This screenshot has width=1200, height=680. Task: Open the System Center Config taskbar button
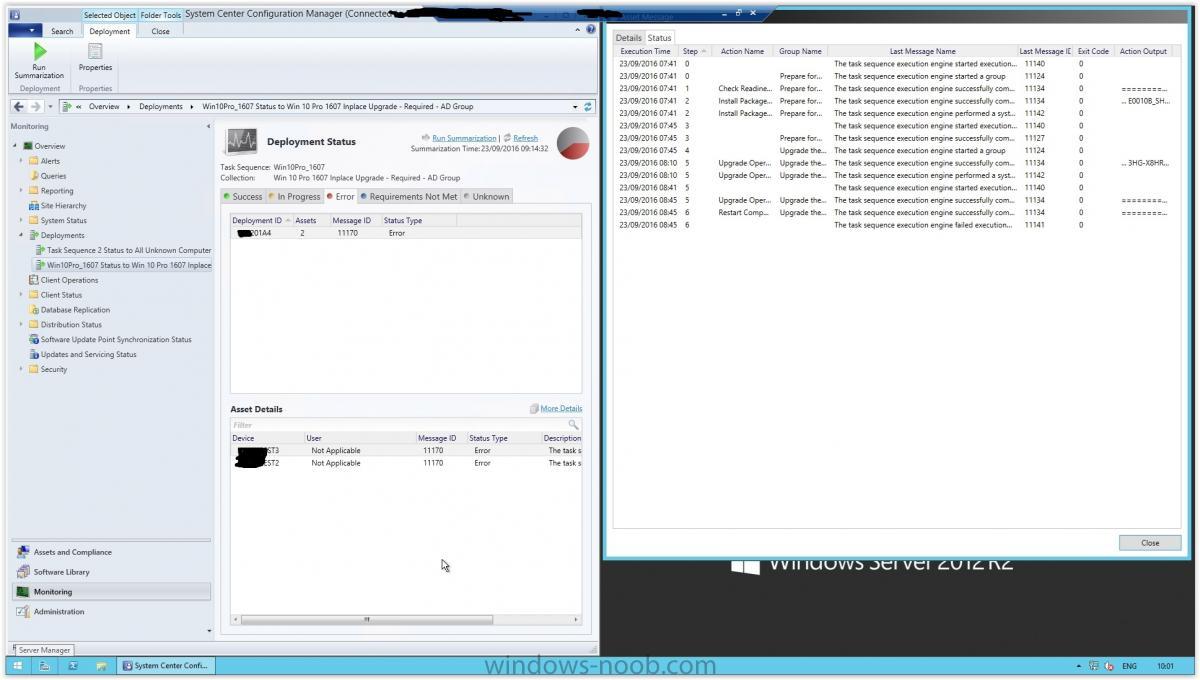tap(165, 665)
